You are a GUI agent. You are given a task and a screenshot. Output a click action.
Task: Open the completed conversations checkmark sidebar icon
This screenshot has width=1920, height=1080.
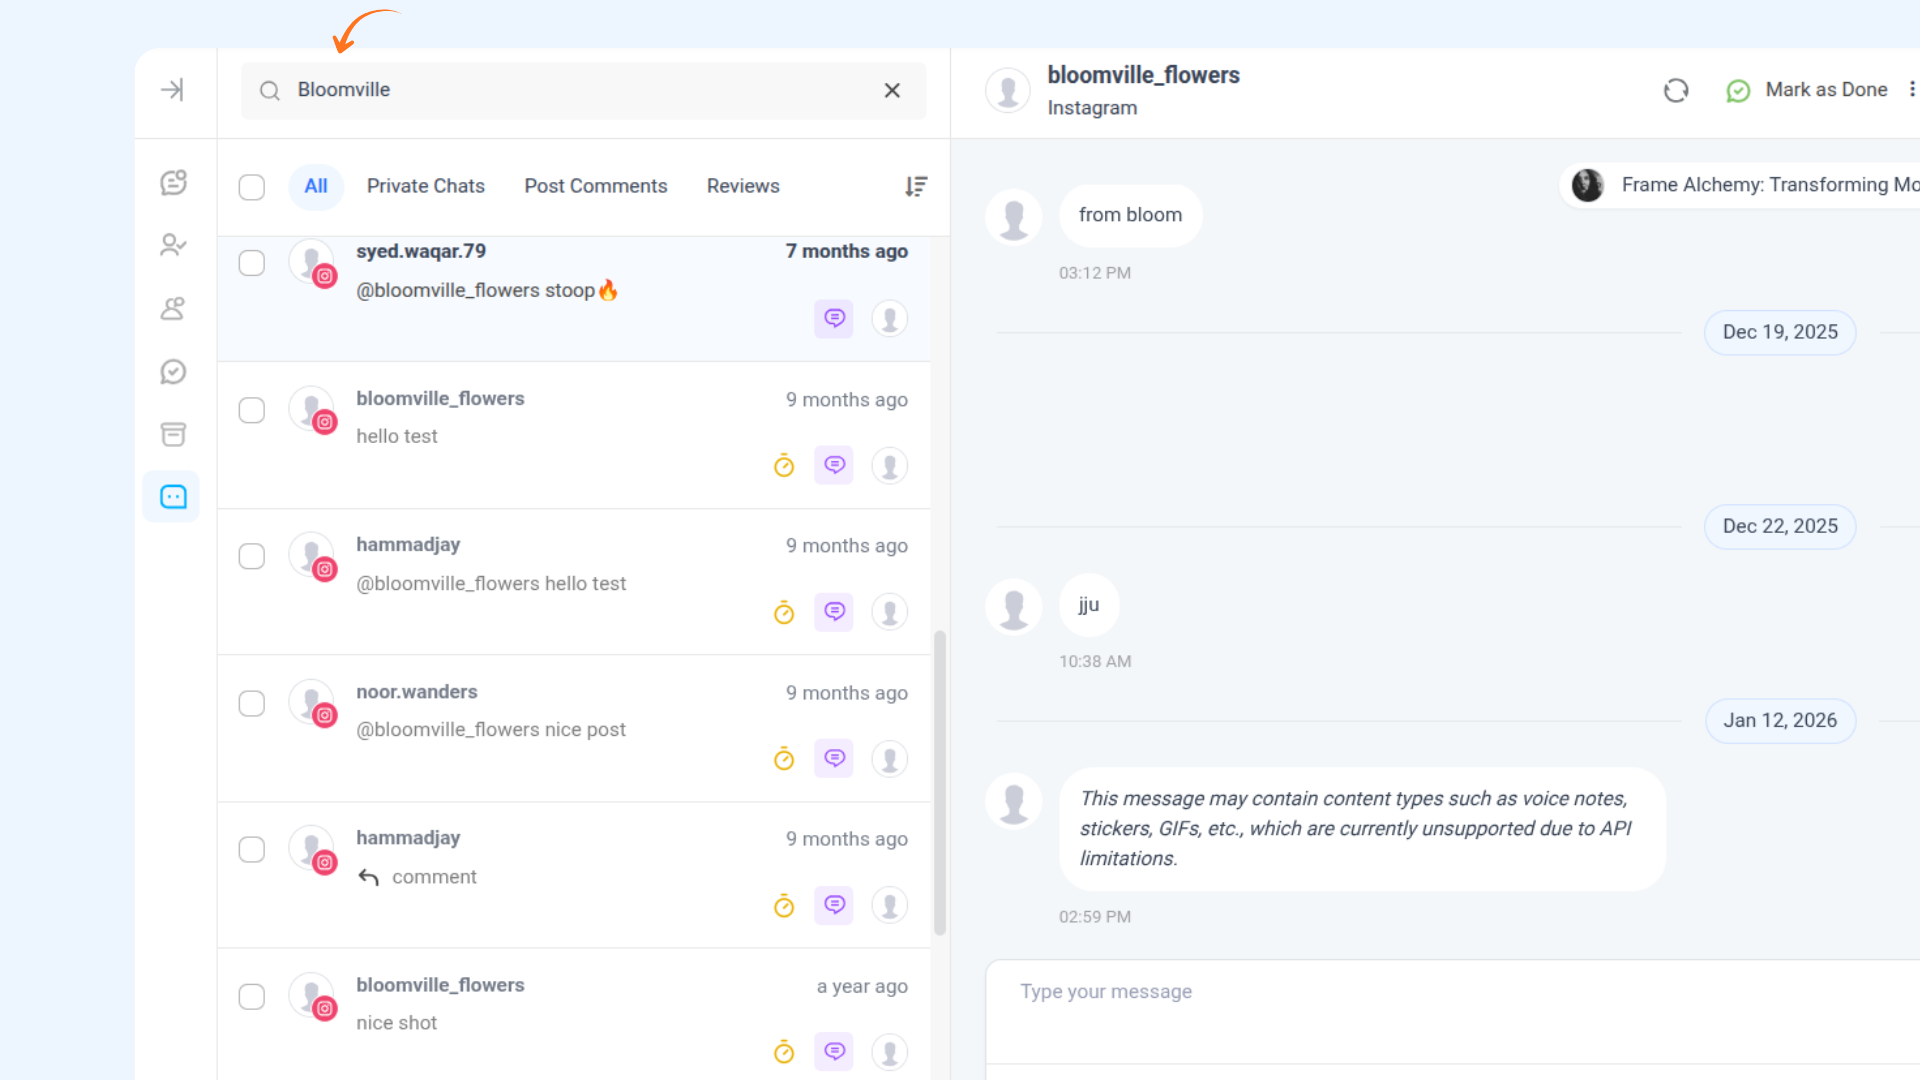pyautogui.click(x=173, y=372)
